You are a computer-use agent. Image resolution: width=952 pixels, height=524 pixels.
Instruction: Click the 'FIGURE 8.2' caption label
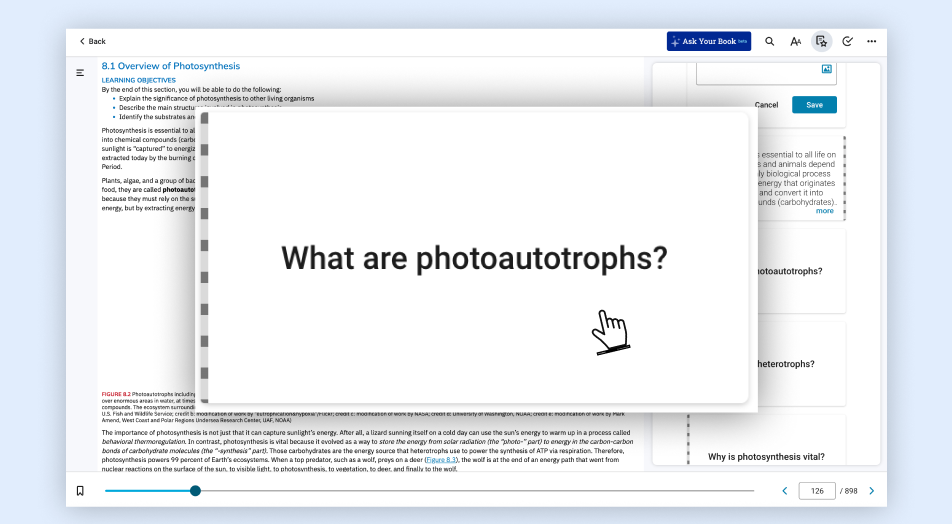pyautogui.click(x=116, y=394)
